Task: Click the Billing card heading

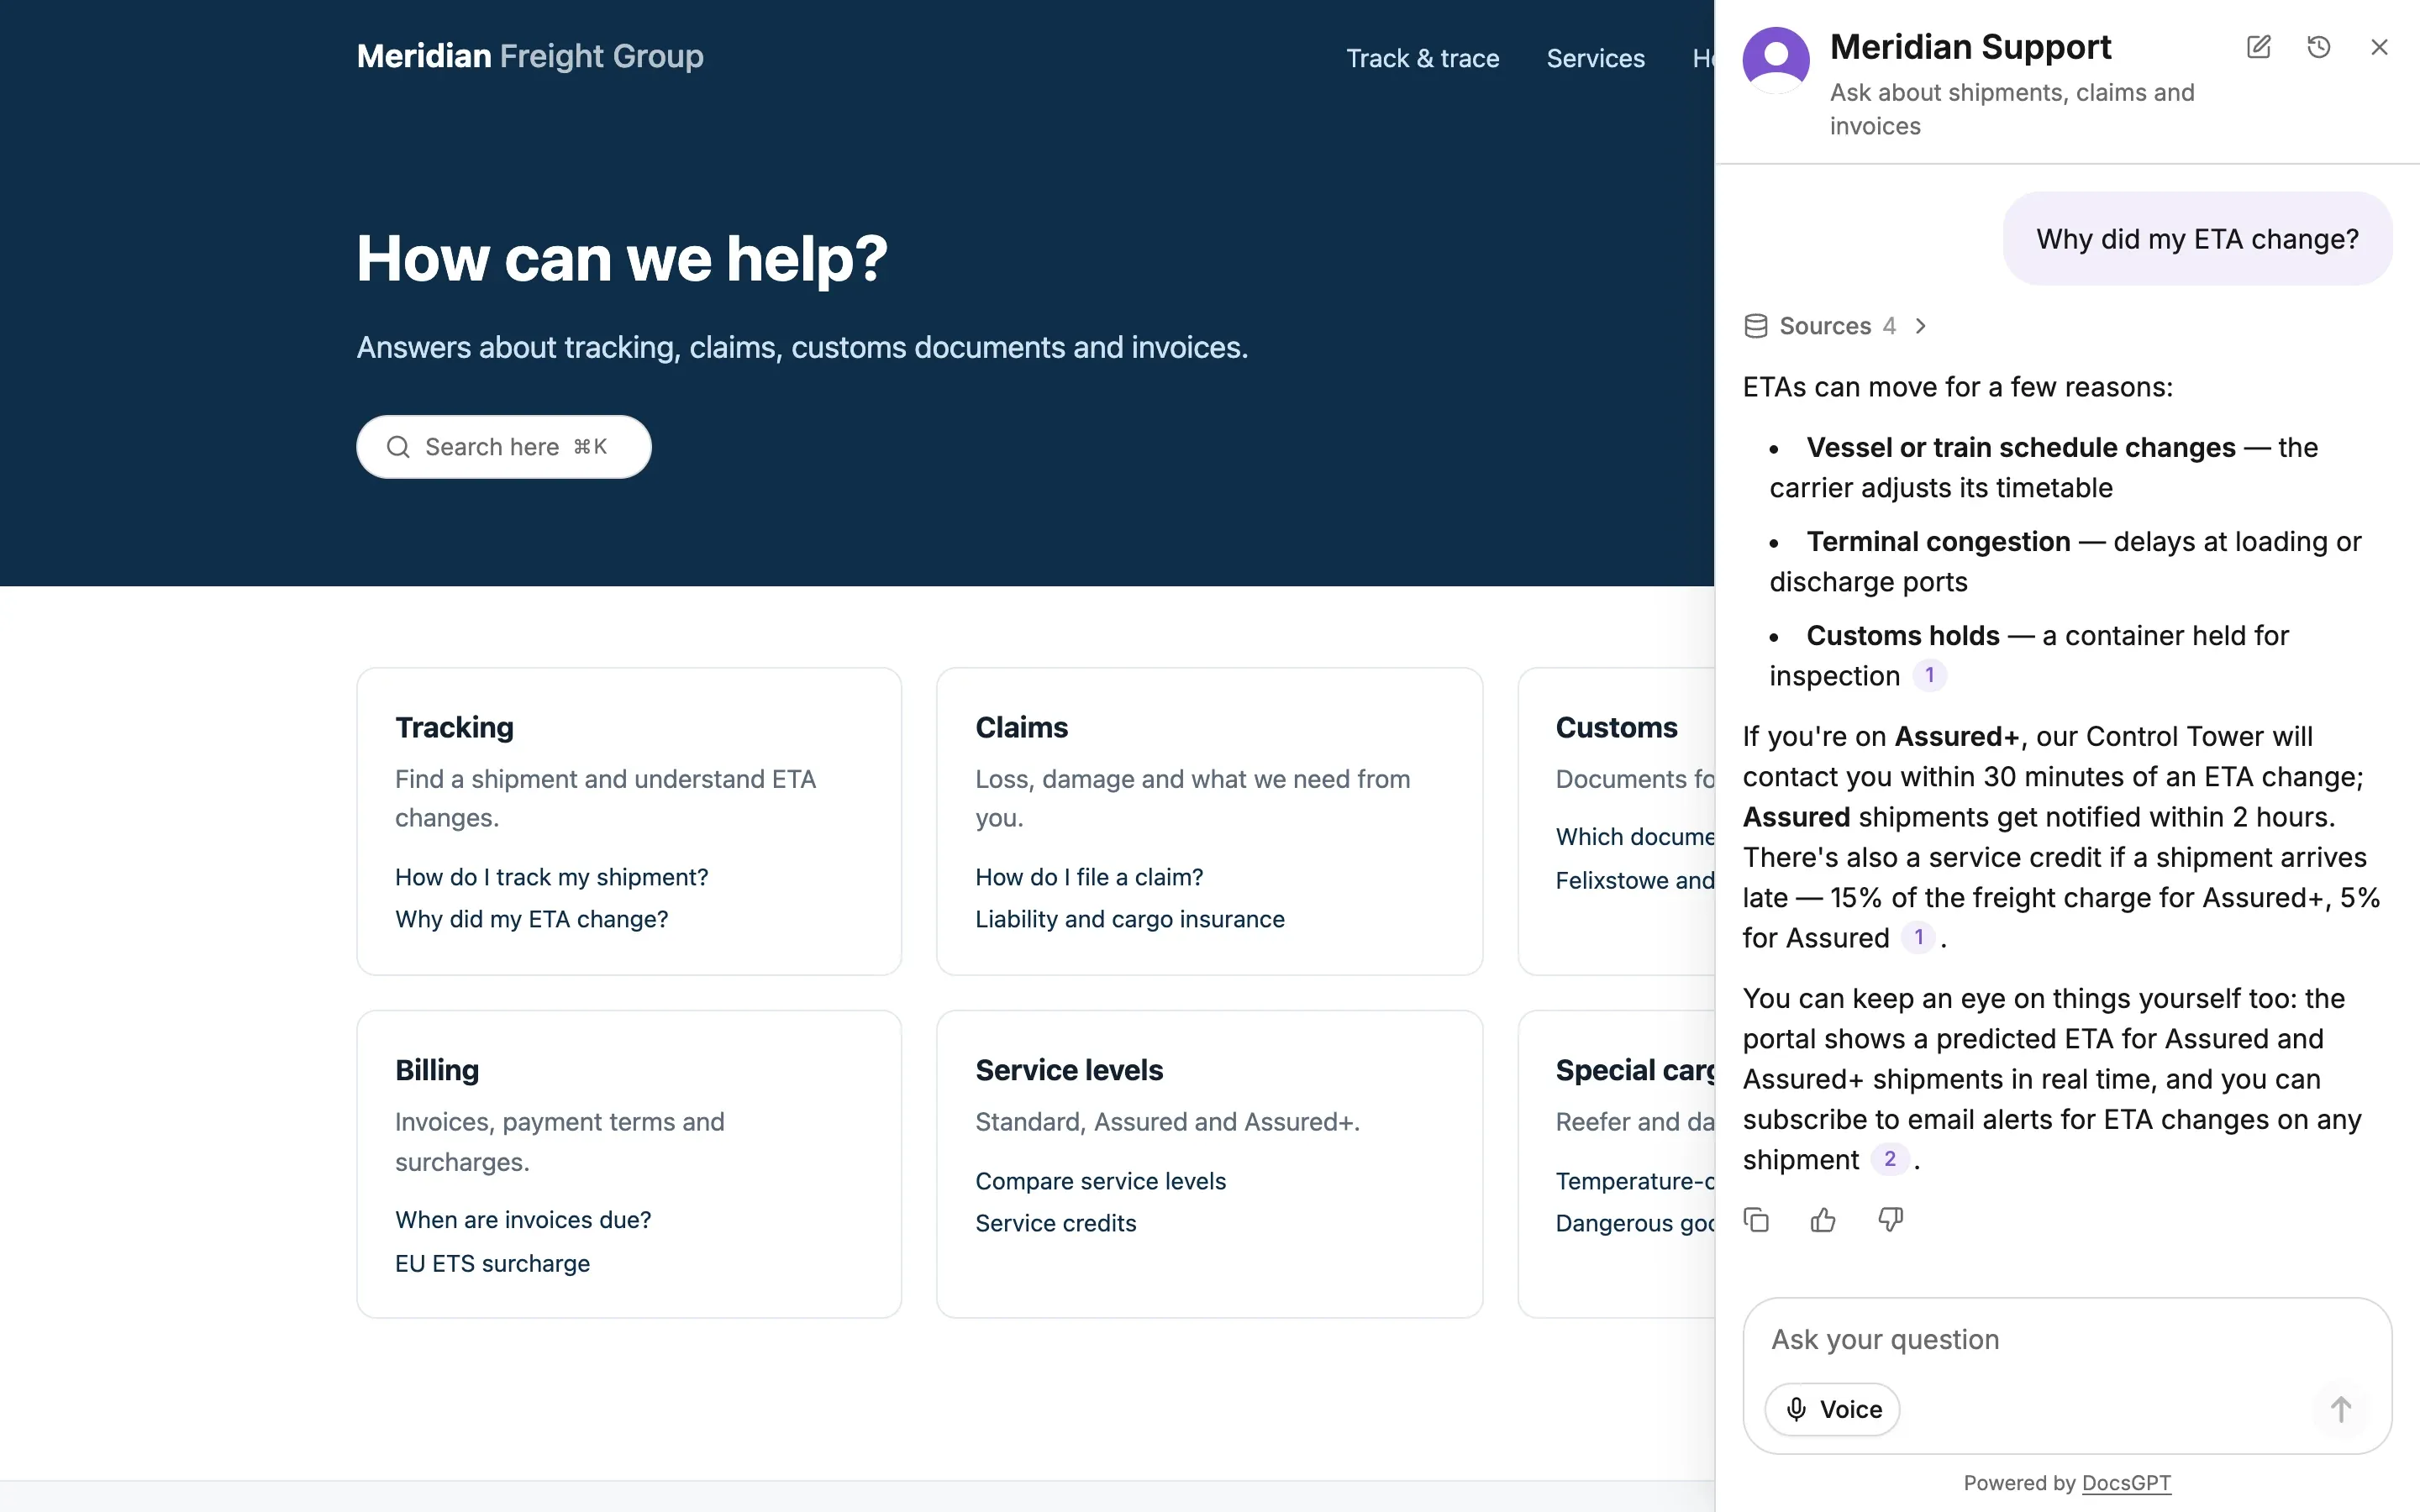Action: 437,1070
